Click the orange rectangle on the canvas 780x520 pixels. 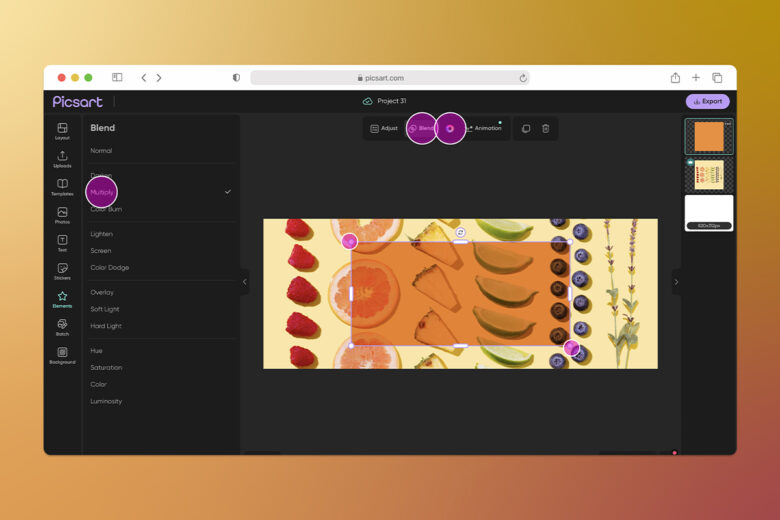(x=460, y=294)
